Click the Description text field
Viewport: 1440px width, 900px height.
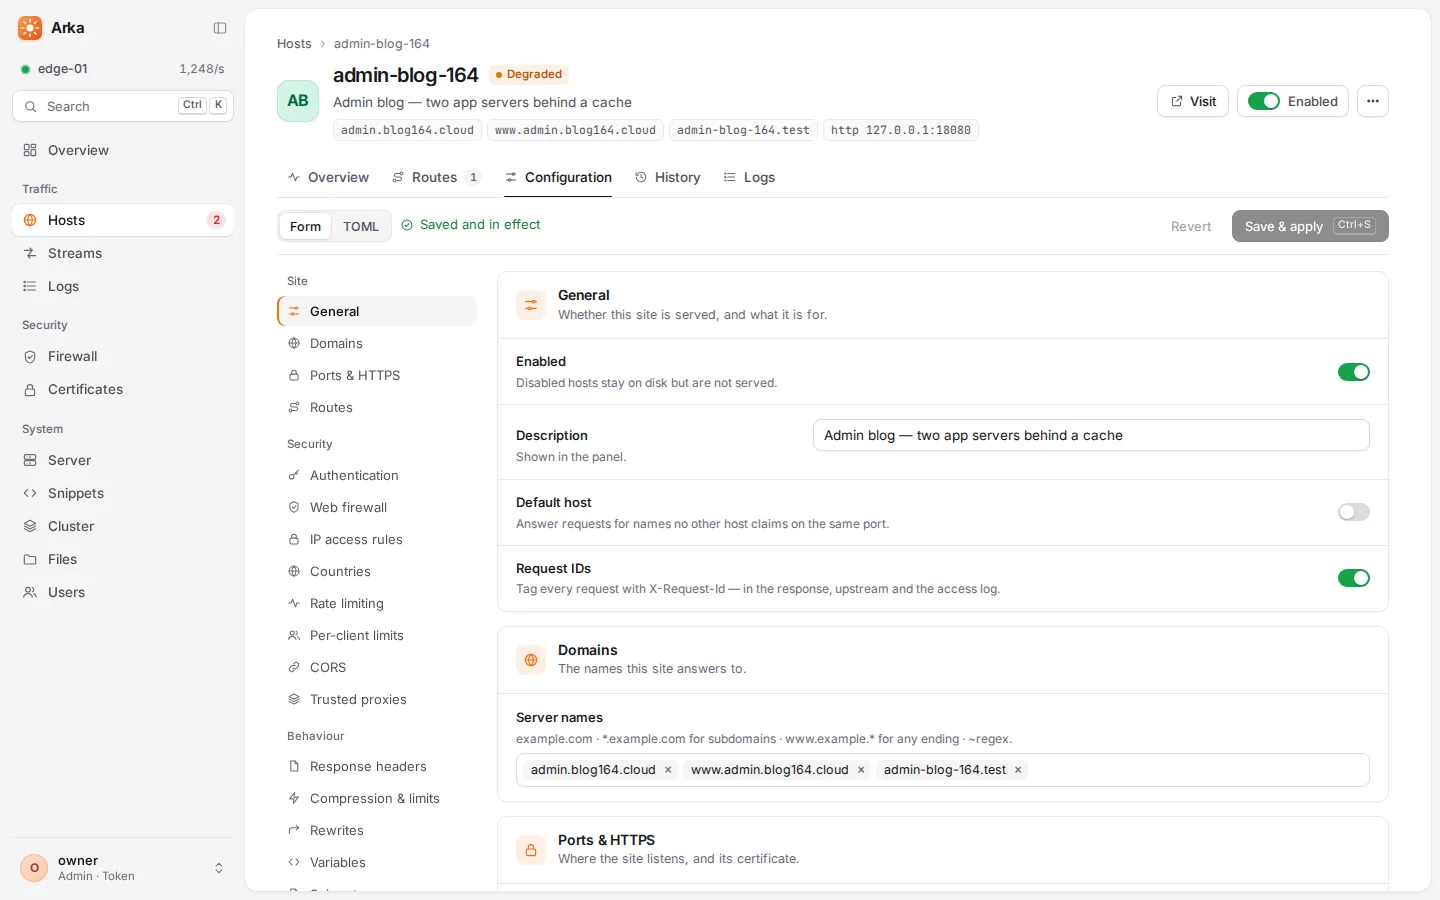tap(1091, 435)
